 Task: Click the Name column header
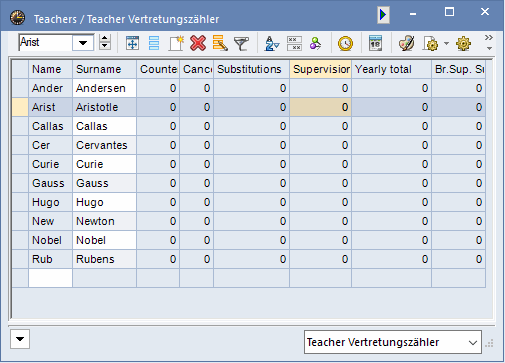[x=50, y=69]
